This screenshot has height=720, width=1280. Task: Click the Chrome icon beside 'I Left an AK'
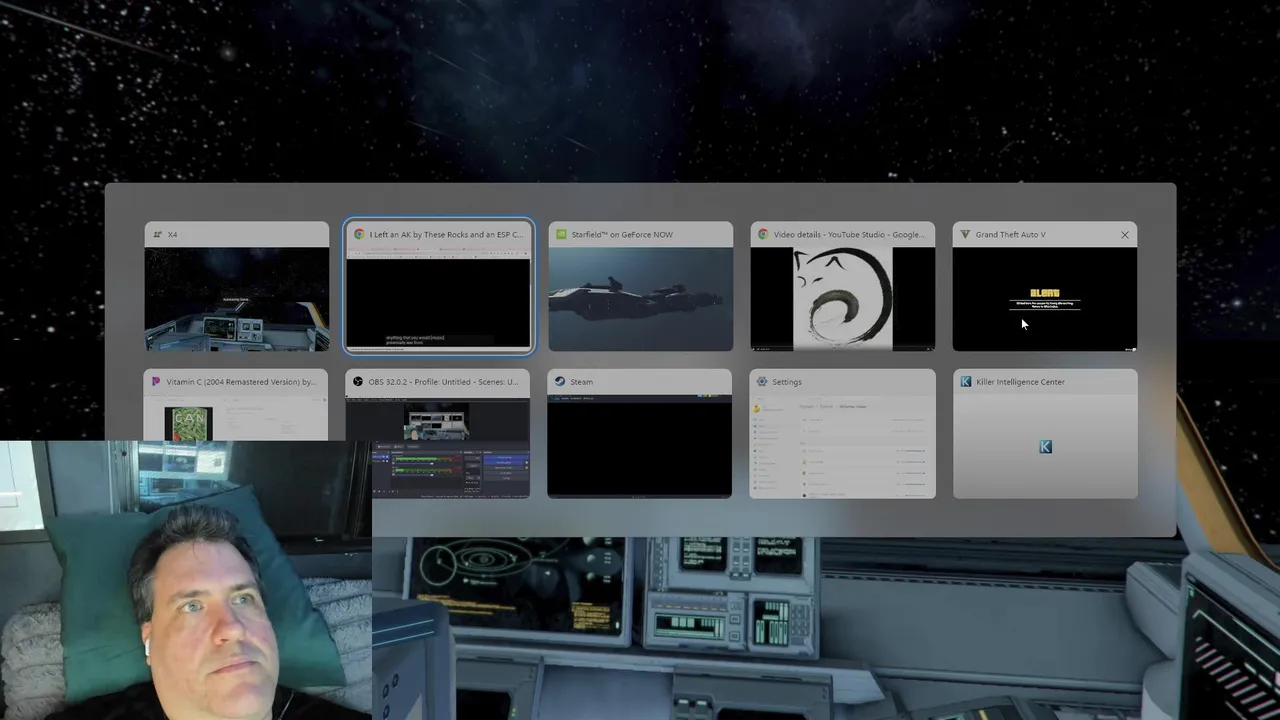point(359,235)
